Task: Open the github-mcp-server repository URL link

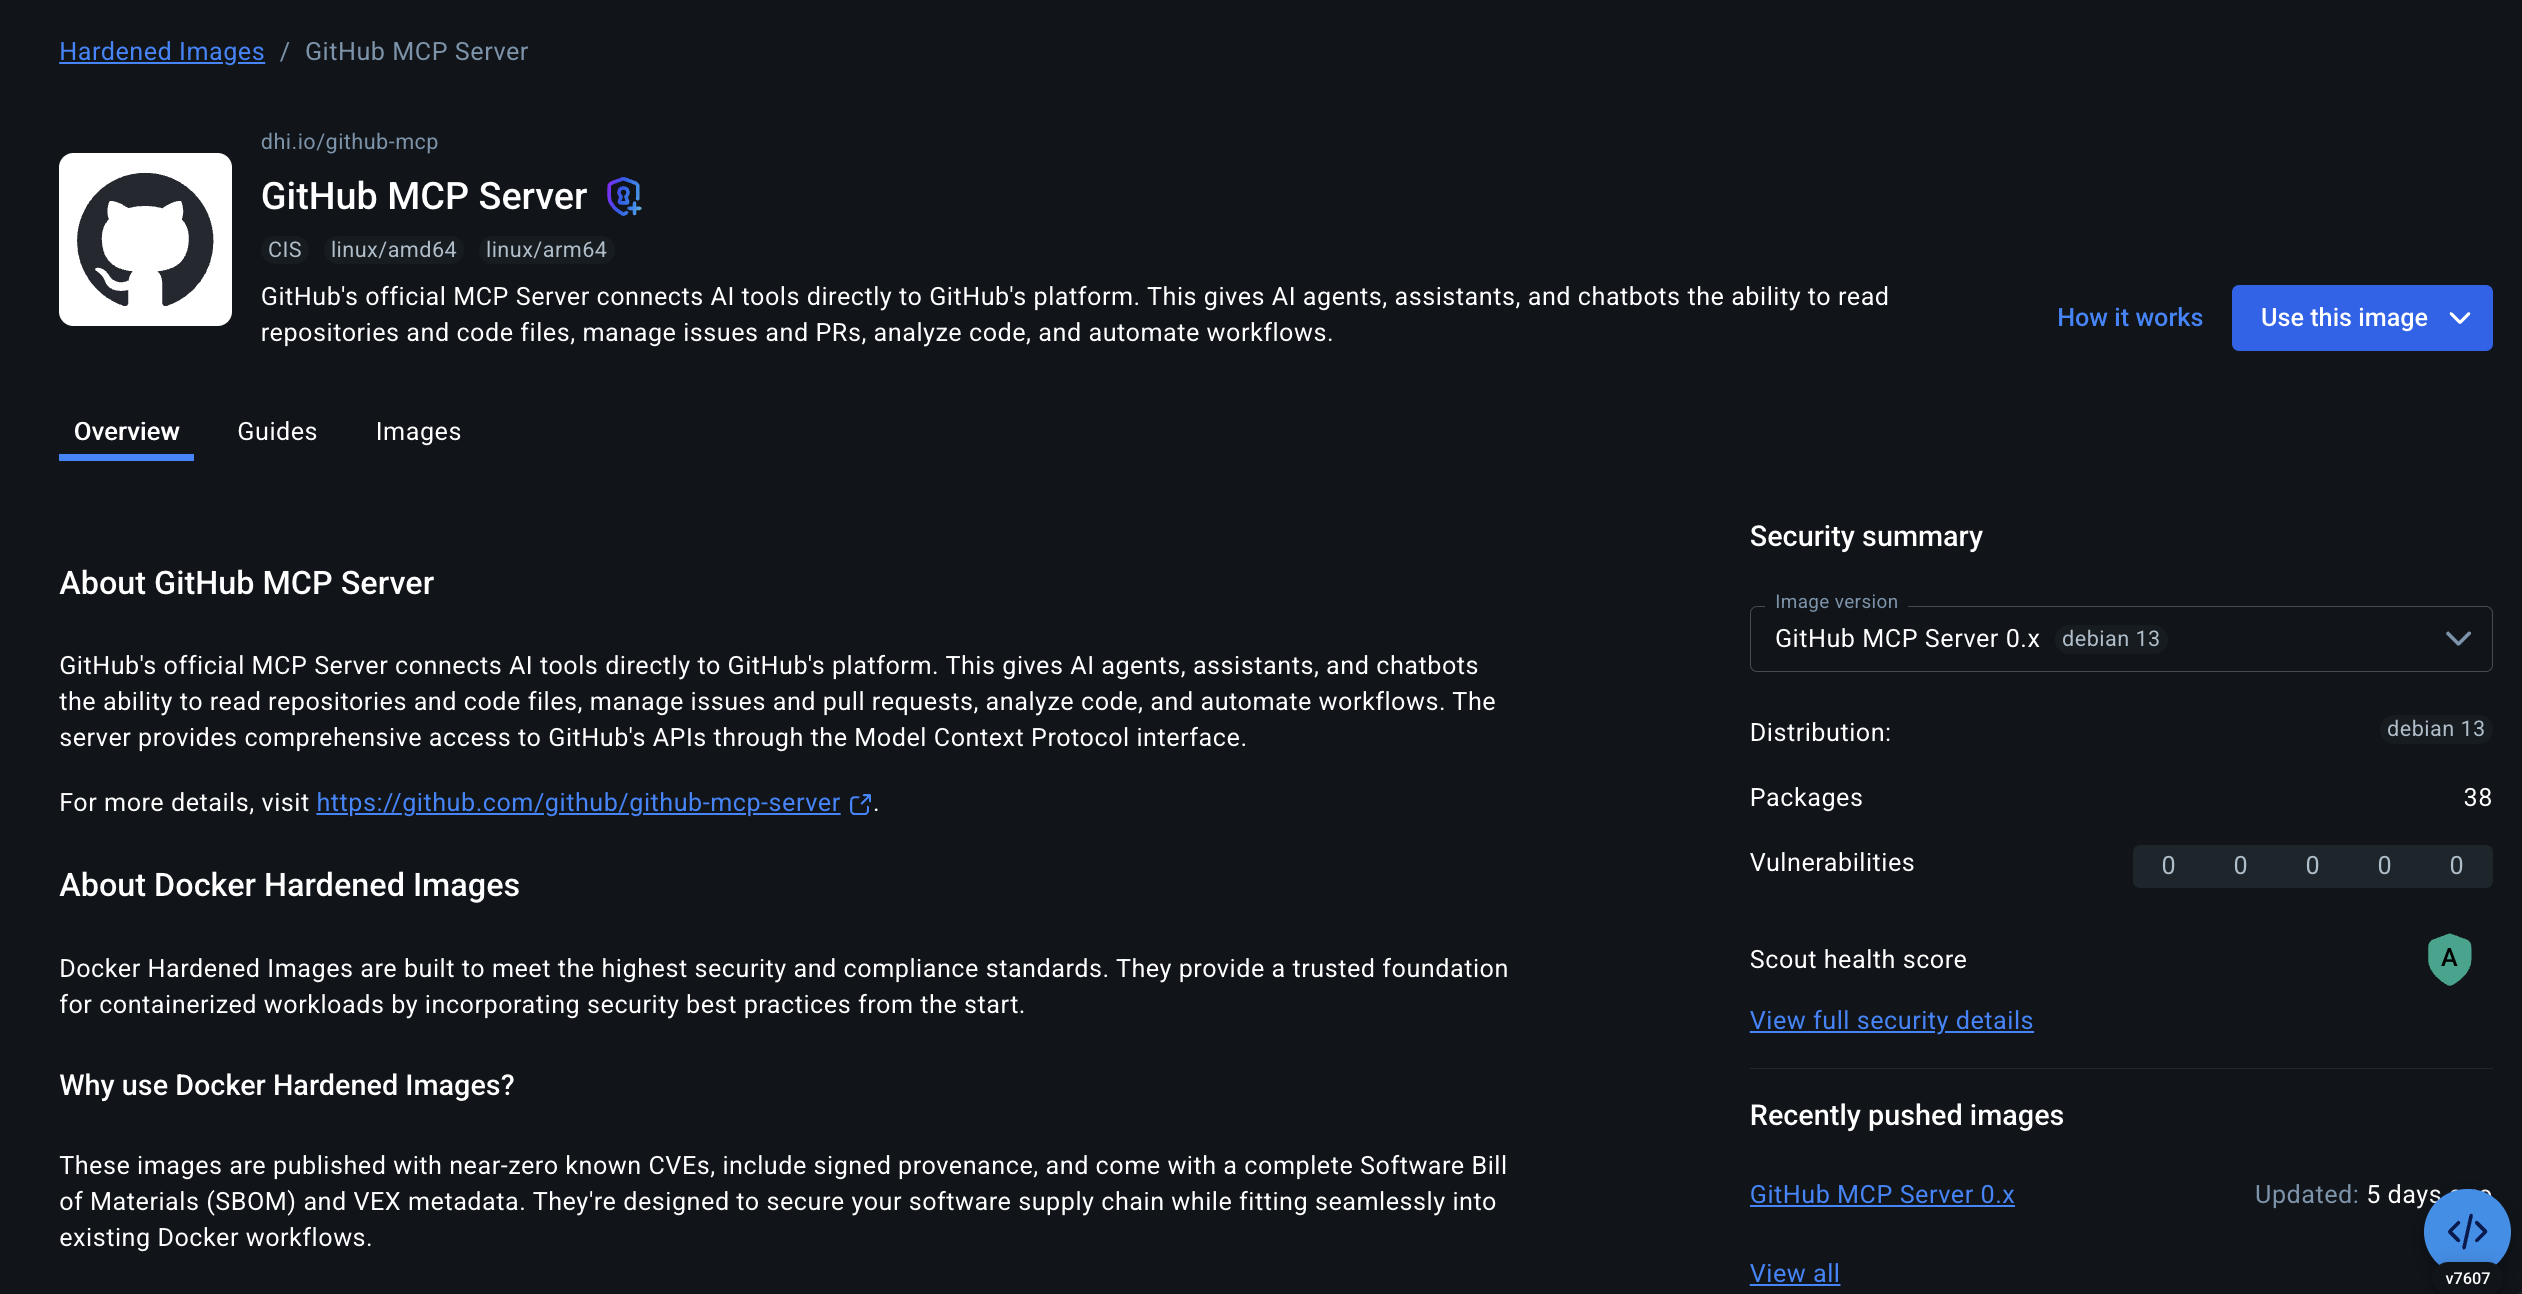Action: tap(578, 803)
